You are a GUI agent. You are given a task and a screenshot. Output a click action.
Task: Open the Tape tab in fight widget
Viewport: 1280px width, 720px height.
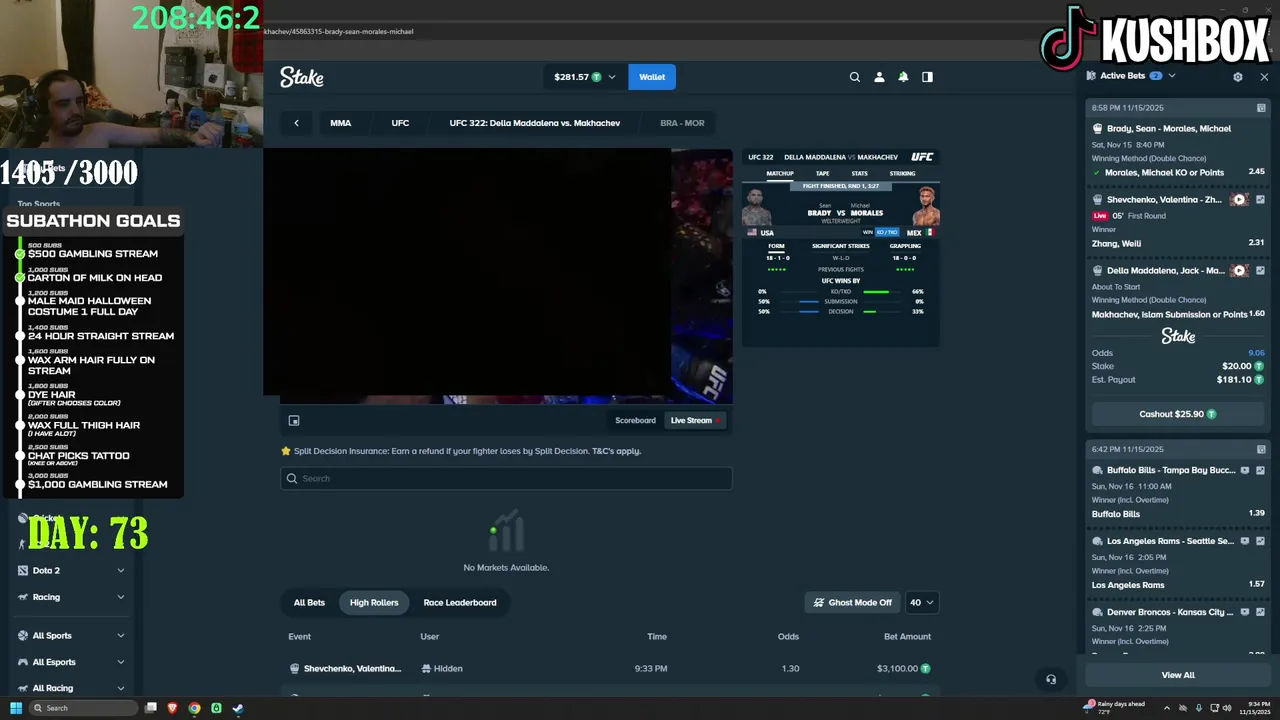click(x=822, y=173)
